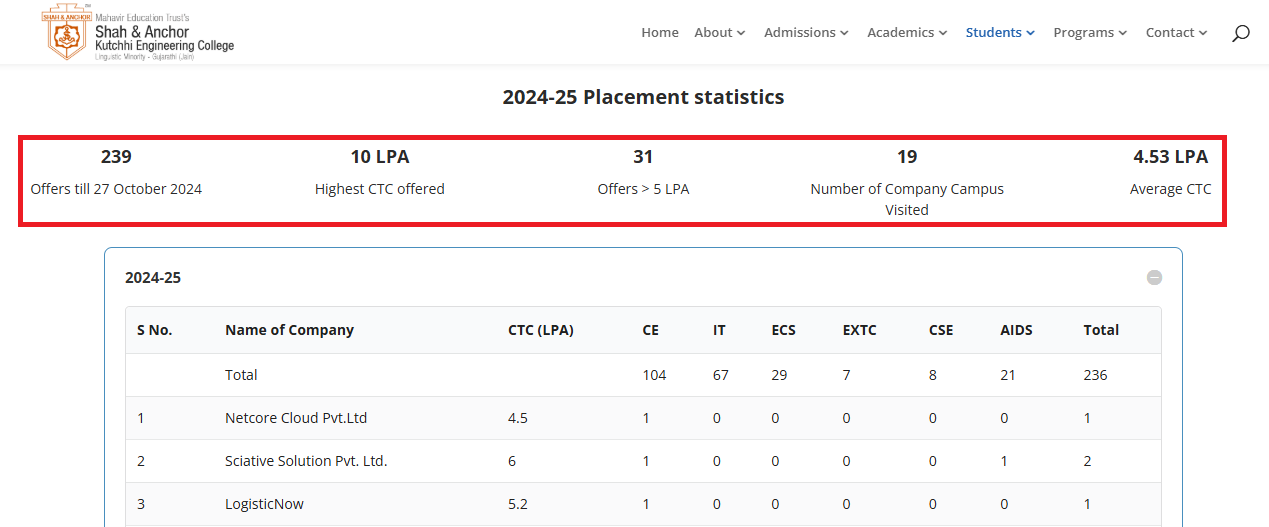Expand the Admissions dropdown menu

tap(806, 33)
